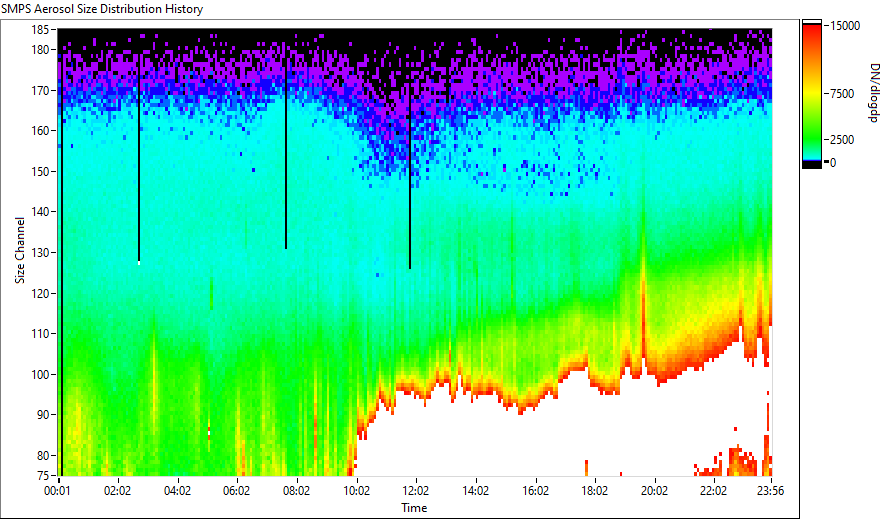Click the y-axis tick label 110
This screenshot has width=884, height=519.
41,334
